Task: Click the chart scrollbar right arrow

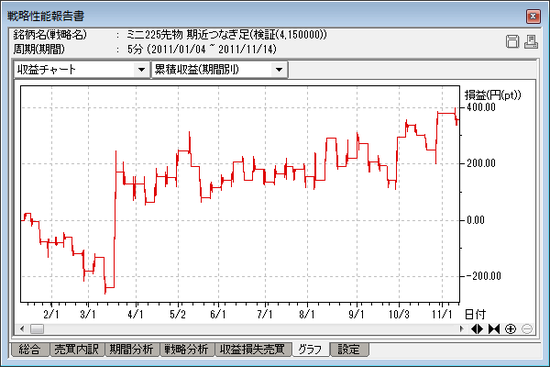Action: tap(461, 329)
